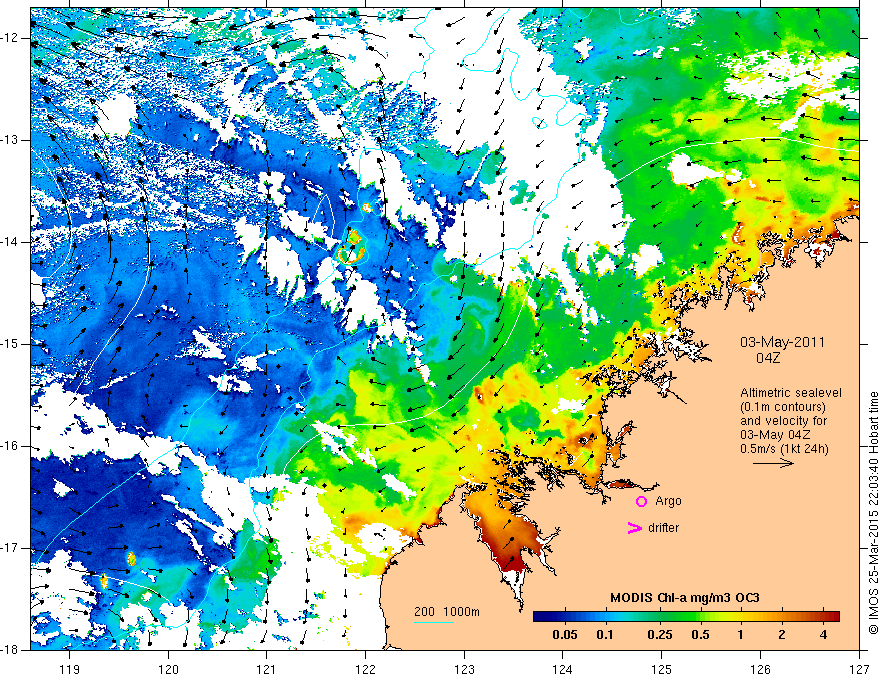The width and height of the screenshot is (880, 680).
Task: Click longitude axis label '121'
Action: 267,669
